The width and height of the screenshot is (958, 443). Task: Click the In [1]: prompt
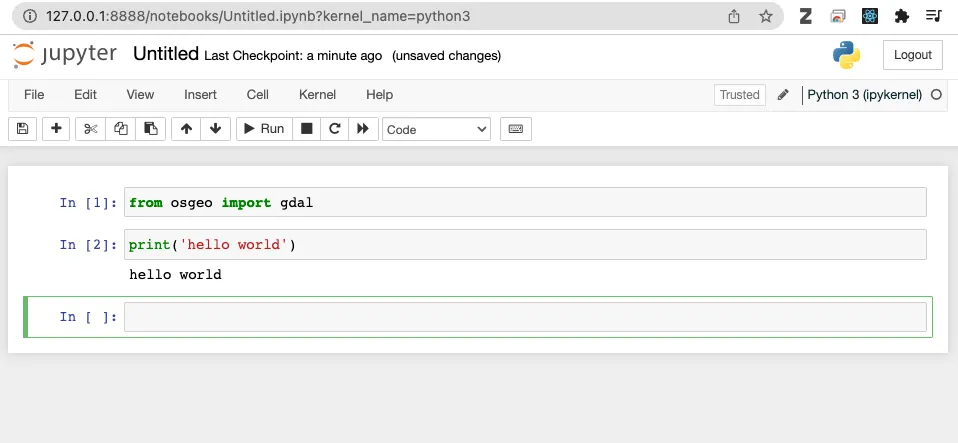88,202
